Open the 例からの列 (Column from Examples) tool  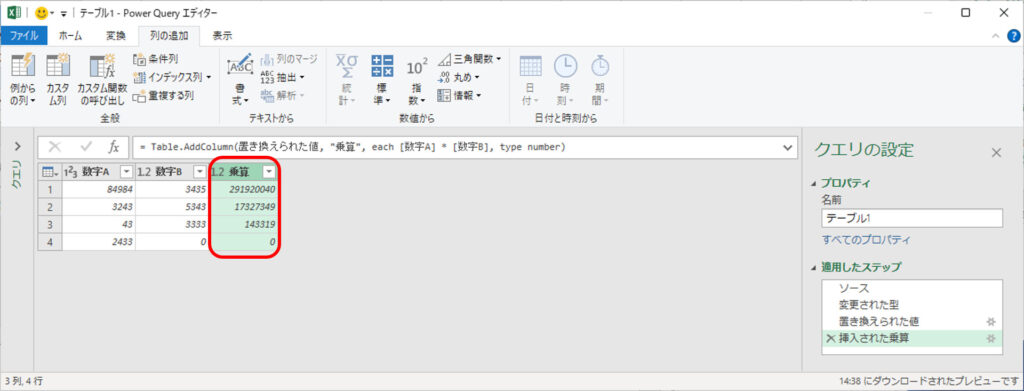(23, 80)
